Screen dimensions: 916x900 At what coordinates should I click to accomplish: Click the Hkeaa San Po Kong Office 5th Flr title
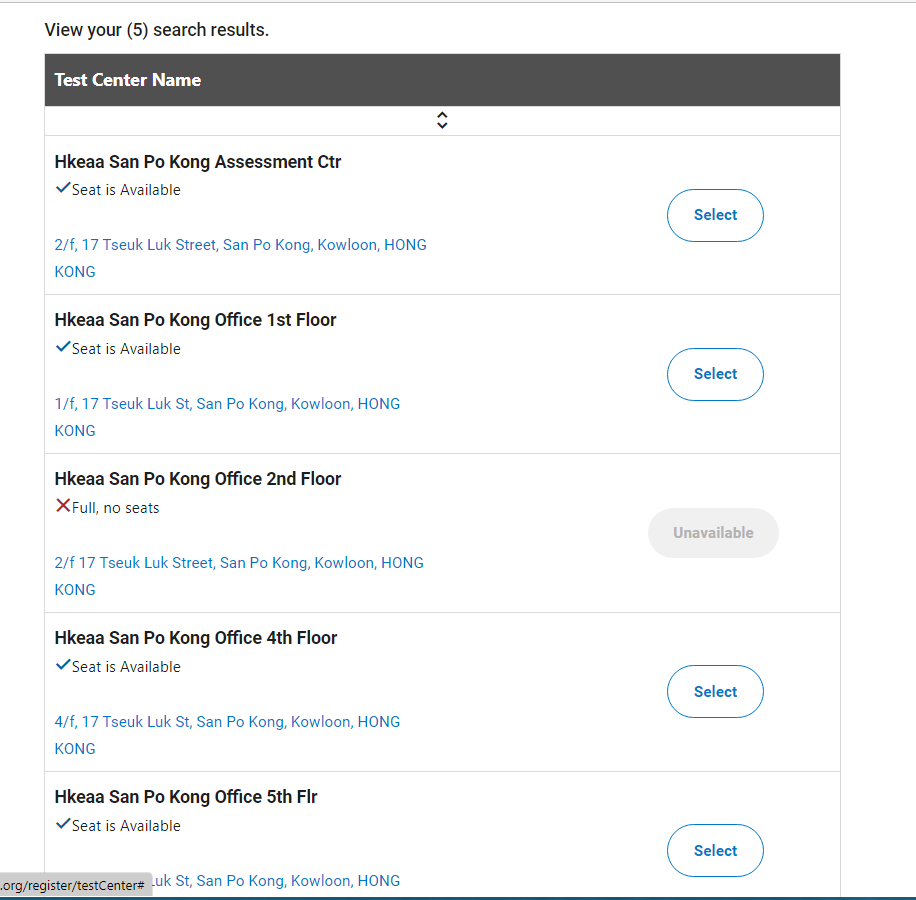[186, 797]
